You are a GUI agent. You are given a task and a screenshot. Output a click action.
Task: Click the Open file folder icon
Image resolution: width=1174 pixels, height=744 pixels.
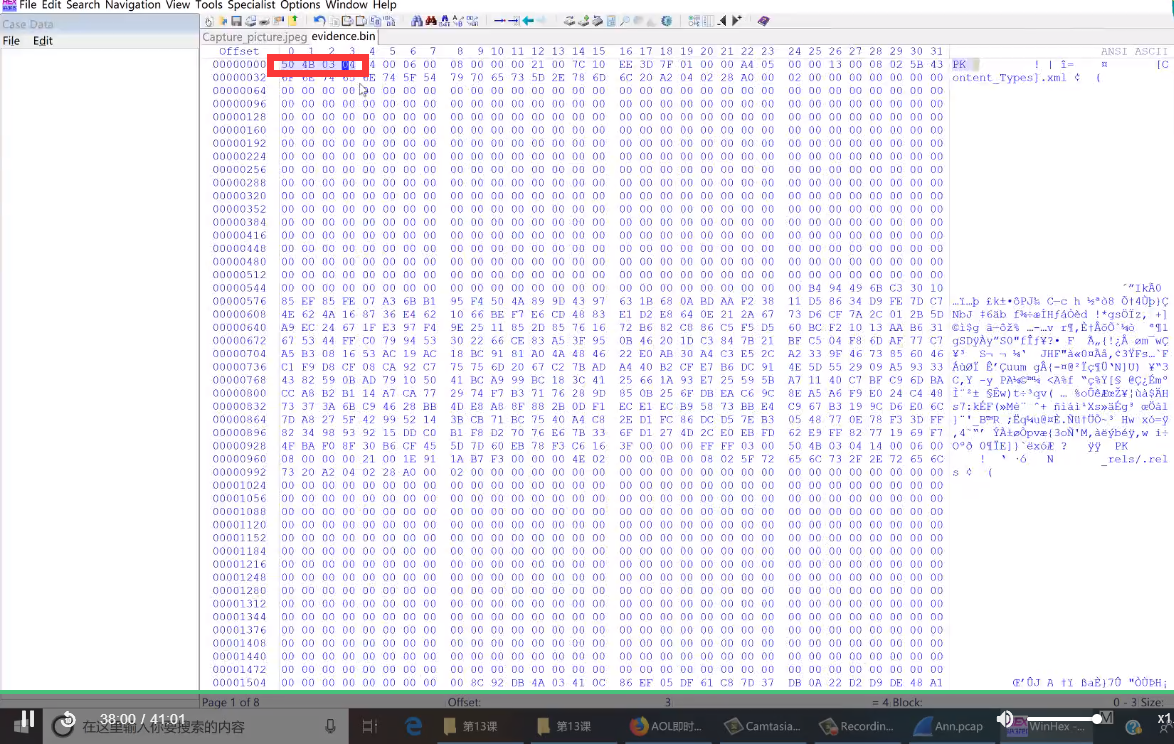(x=222, y=21)
